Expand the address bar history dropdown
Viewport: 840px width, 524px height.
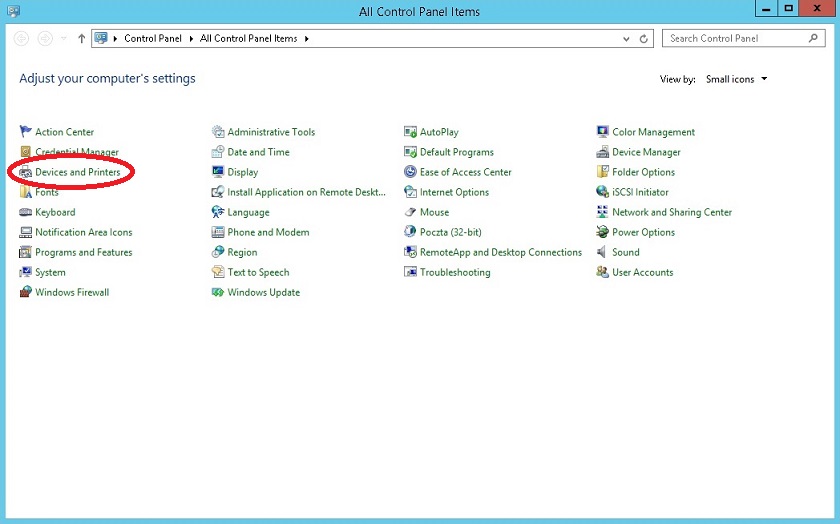pos(626,39)
